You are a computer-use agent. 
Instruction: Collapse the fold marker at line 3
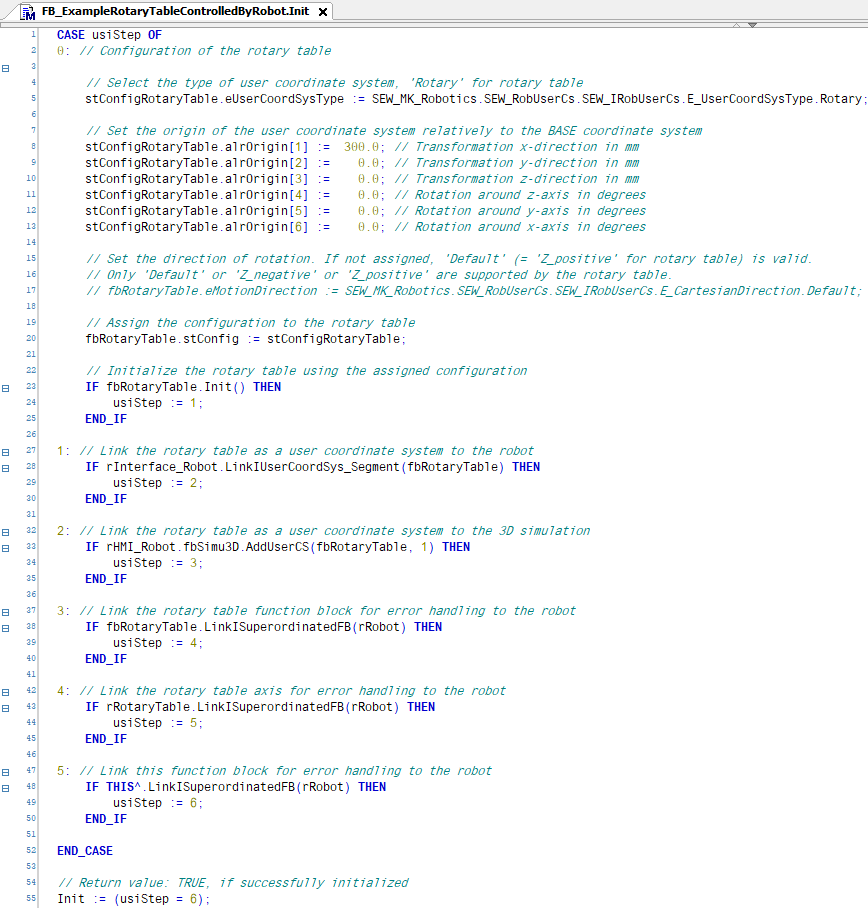(x=6, y=67)
